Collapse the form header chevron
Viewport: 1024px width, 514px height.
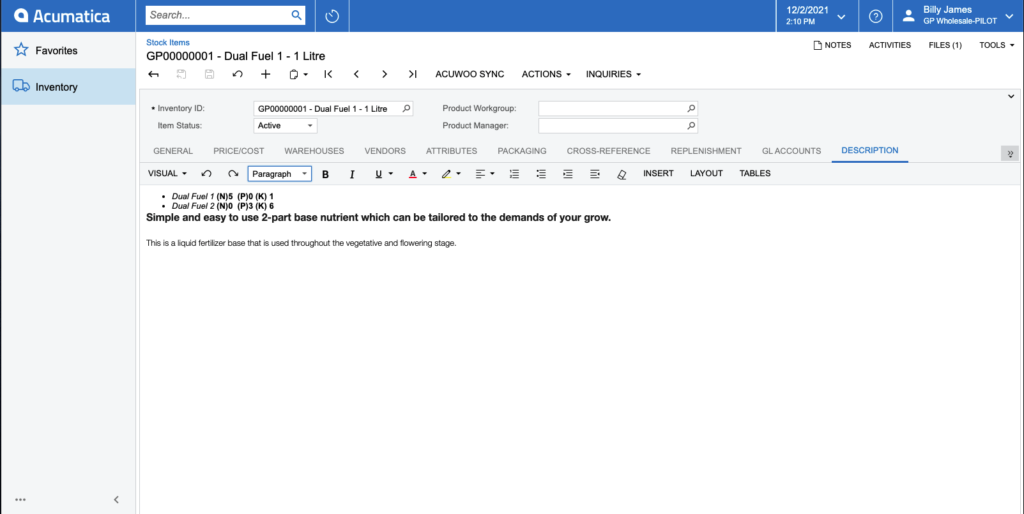pos(1011,97)
